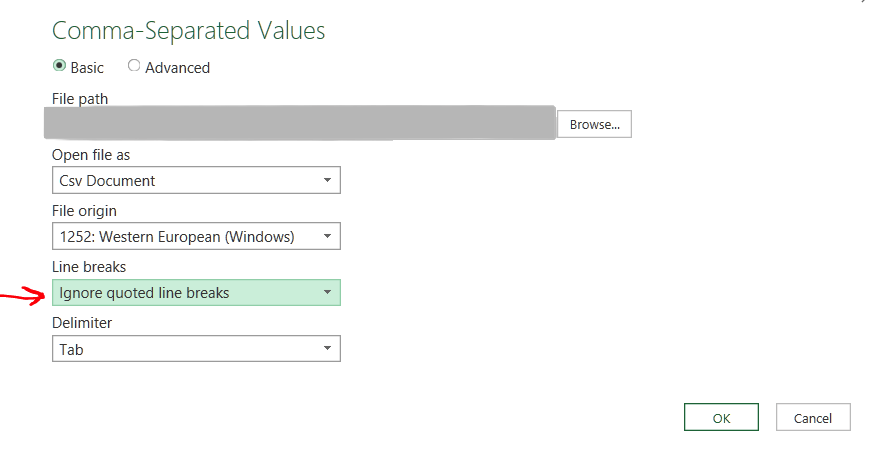Click the arrow on the File origin combo box
The width and height of the screenshot is (869, 459).
click(327, 237)
